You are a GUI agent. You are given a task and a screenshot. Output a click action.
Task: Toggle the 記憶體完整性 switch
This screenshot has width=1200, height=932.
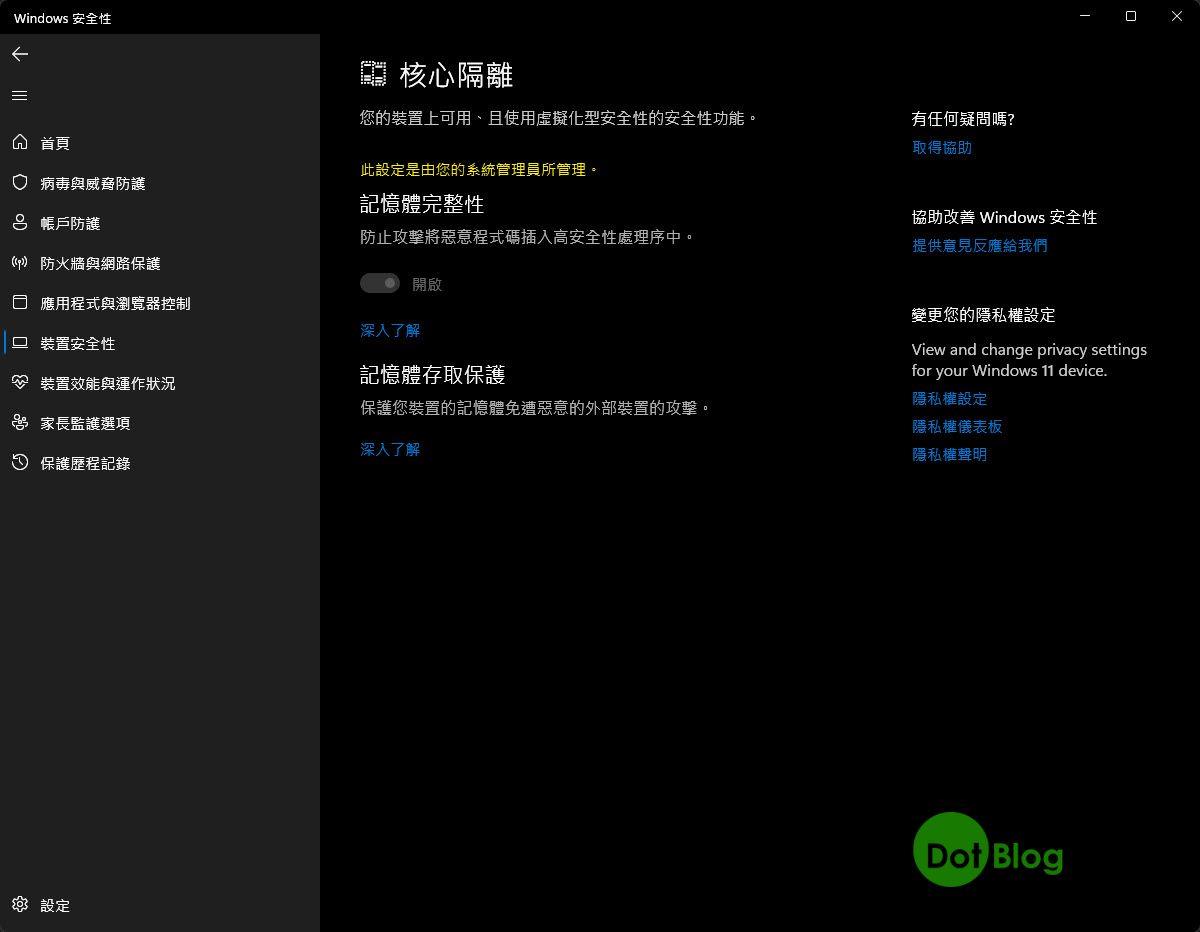pos(380,284)
